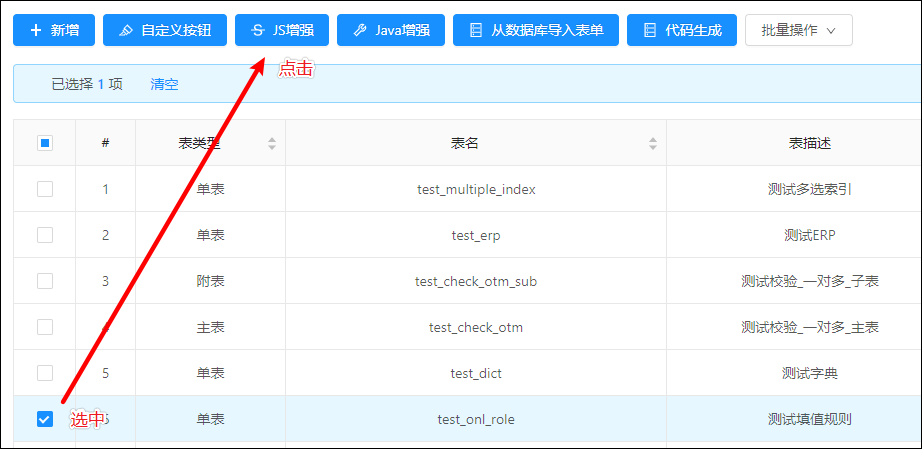
Task: Click the database icon on 从数据库导入表单
Action: pos(476,30)
